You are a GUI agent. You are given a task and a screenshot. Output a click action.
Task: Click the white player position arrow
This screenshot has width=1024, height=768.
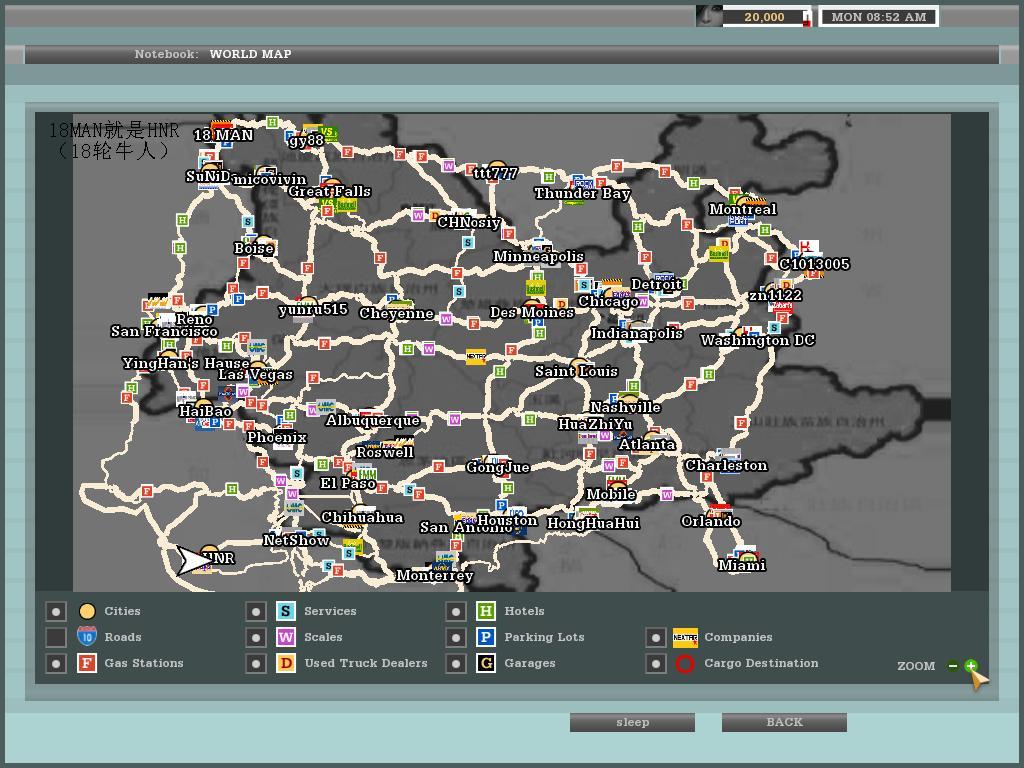tap(191, 560)
